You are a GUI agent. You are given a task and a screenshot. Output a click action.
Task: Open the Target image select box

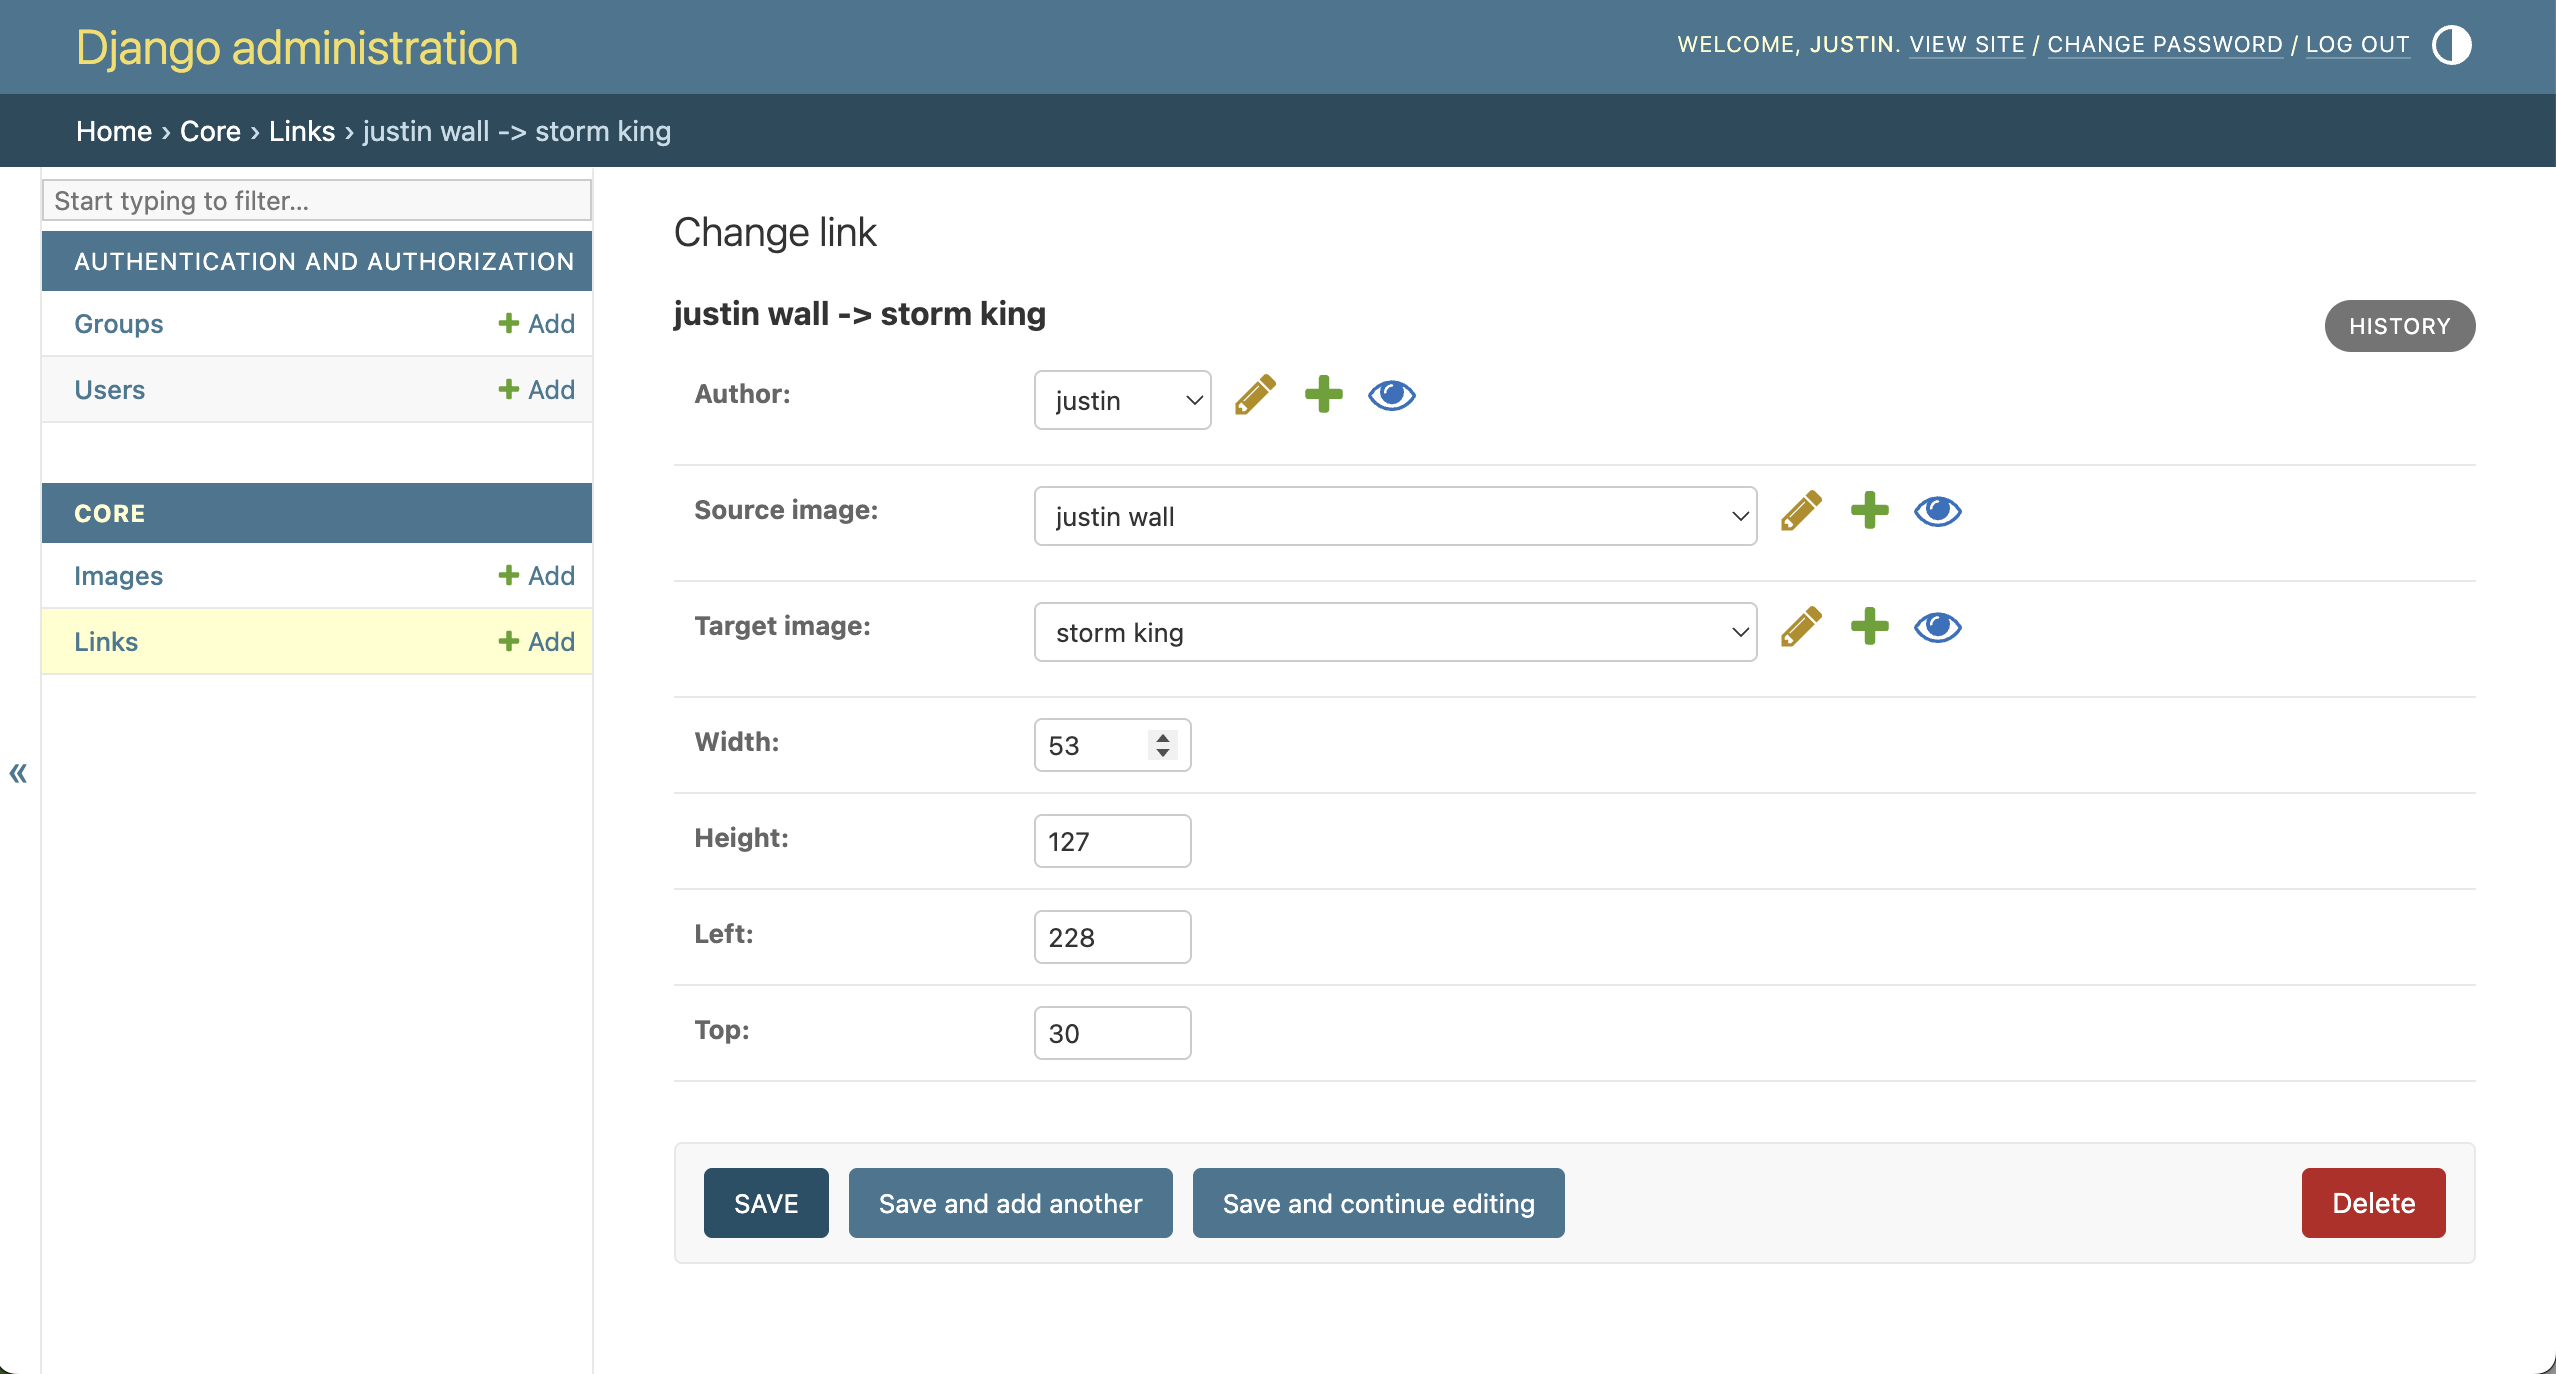[x=1395, y=632]
